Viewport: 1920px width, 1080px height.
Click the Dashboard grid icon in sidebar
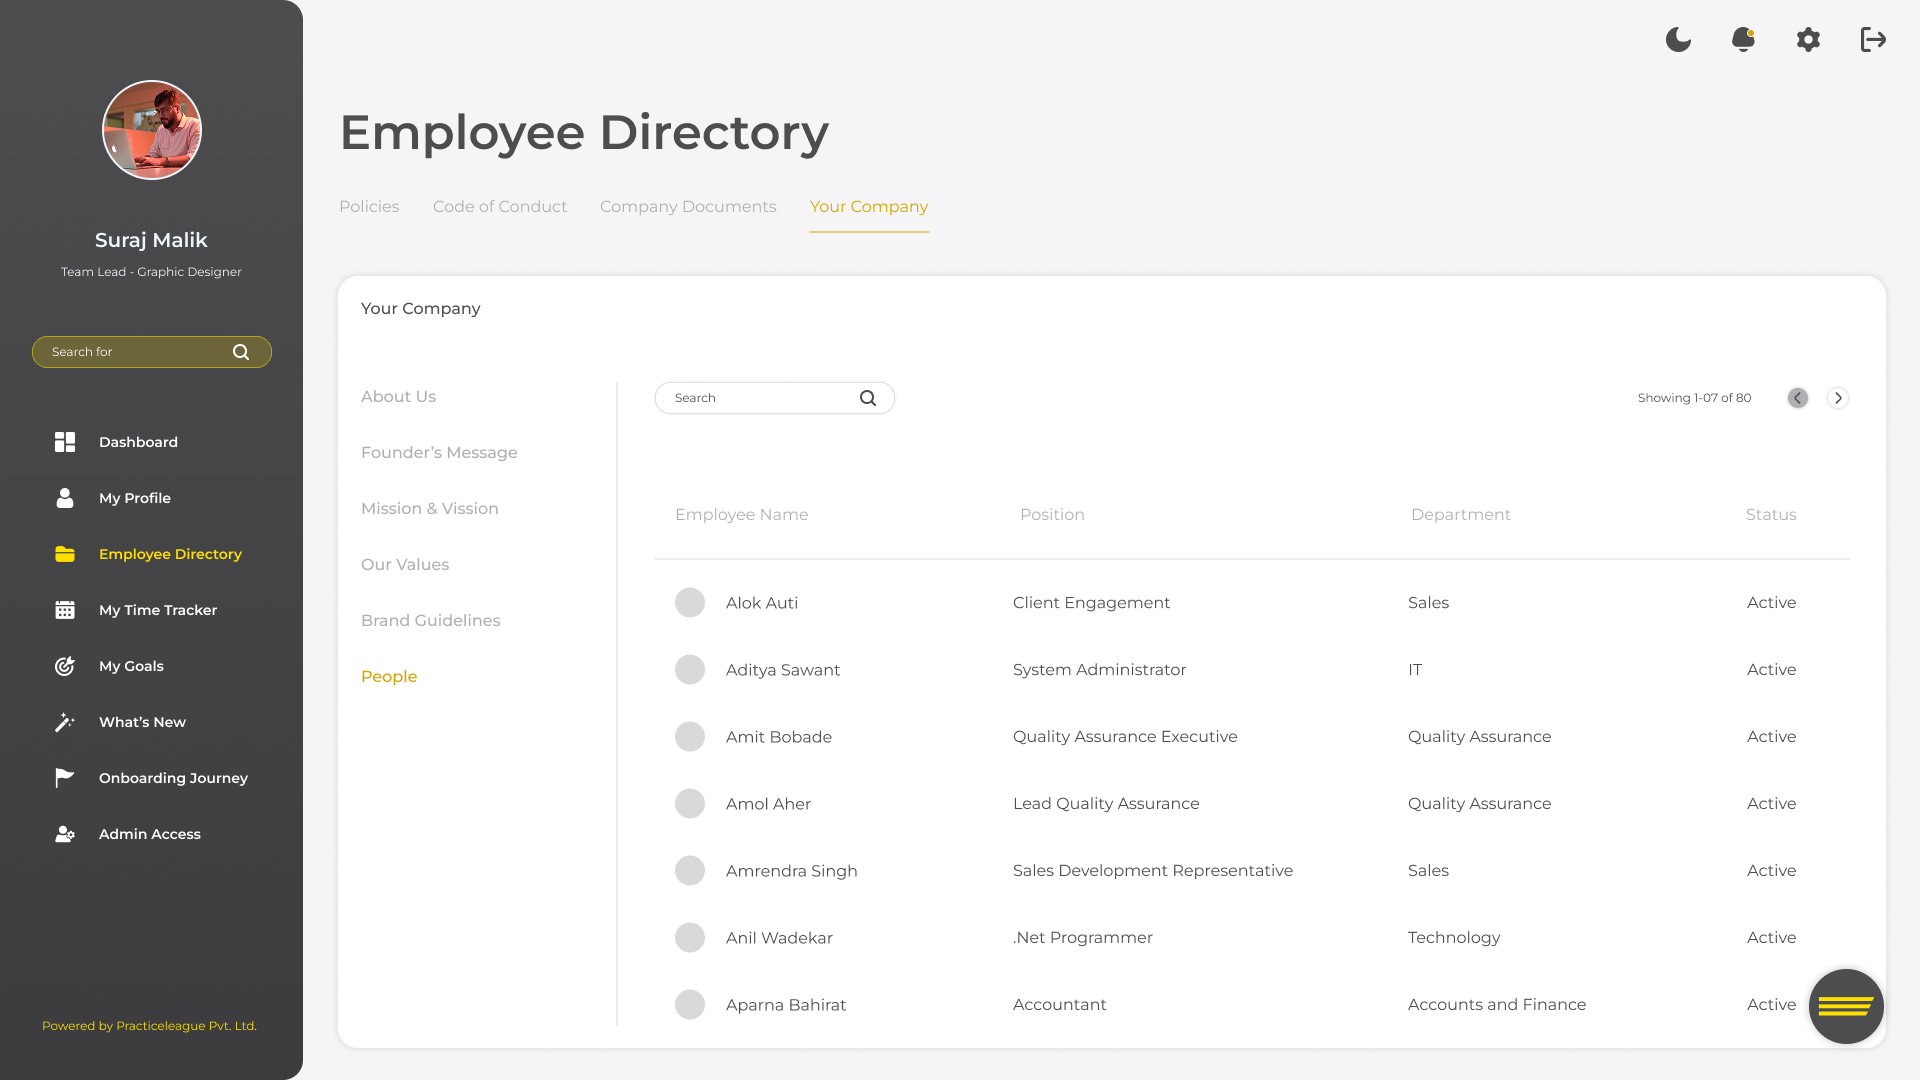point(65,442)
